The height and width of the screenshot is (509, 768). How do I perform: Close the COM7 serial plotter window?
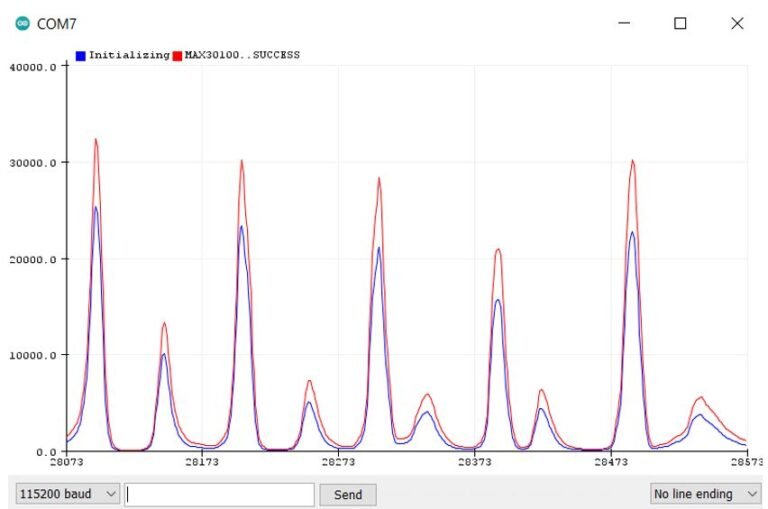(737, 23)
